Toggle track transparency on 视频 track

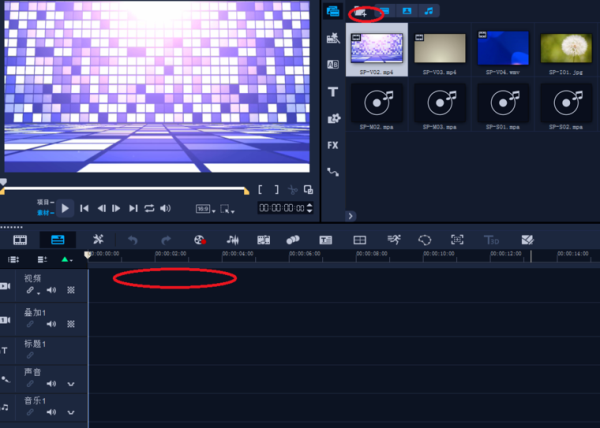click(71, 290)
